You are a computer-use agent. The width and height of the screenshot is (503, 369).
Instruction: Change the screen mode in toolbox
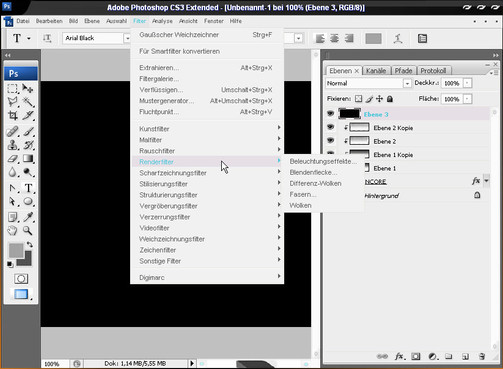21,294
